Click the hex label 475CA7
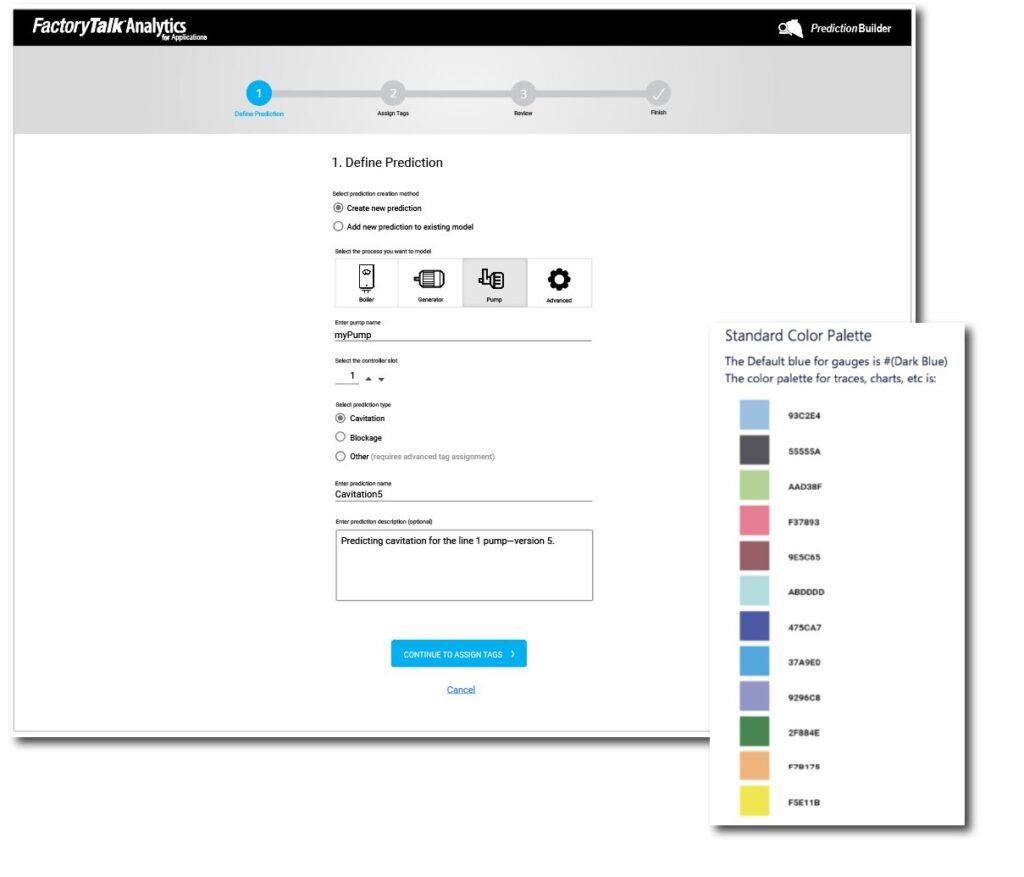 805,628
